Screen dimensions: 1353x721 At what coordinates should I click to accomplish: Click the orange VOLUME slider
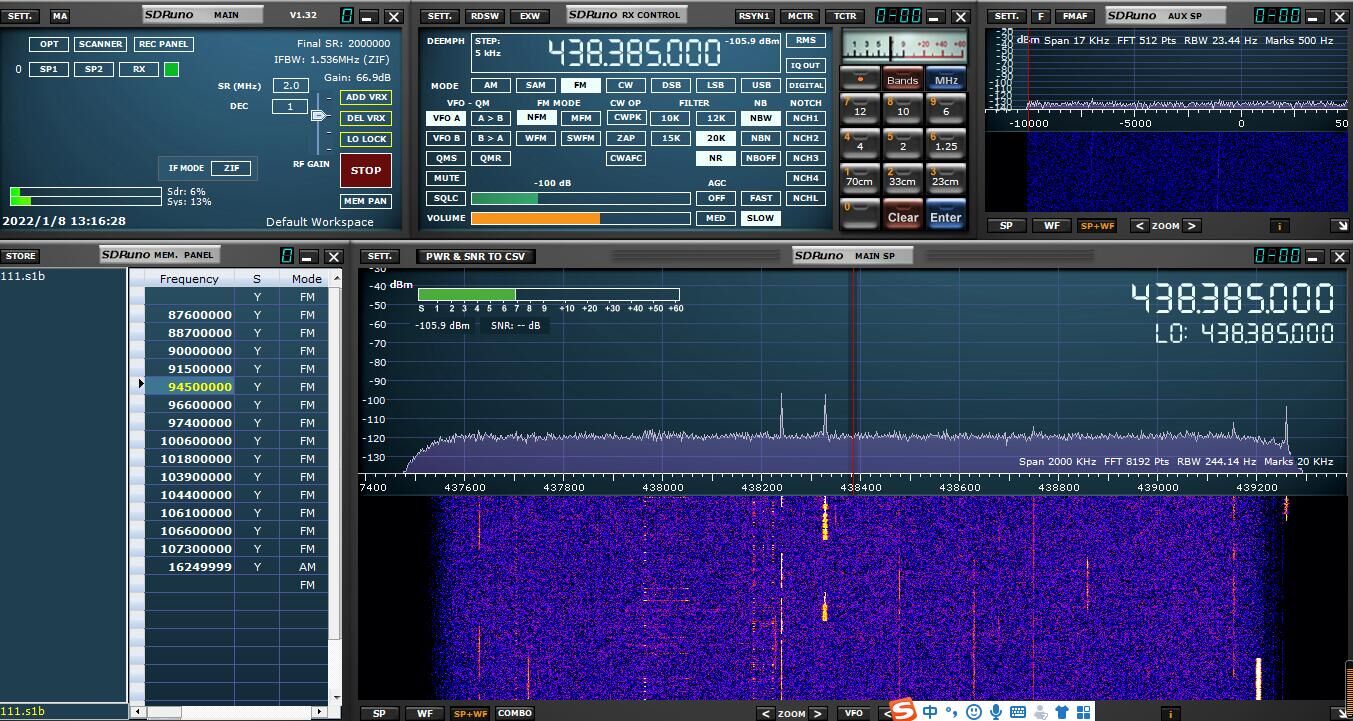click(535, 218)
